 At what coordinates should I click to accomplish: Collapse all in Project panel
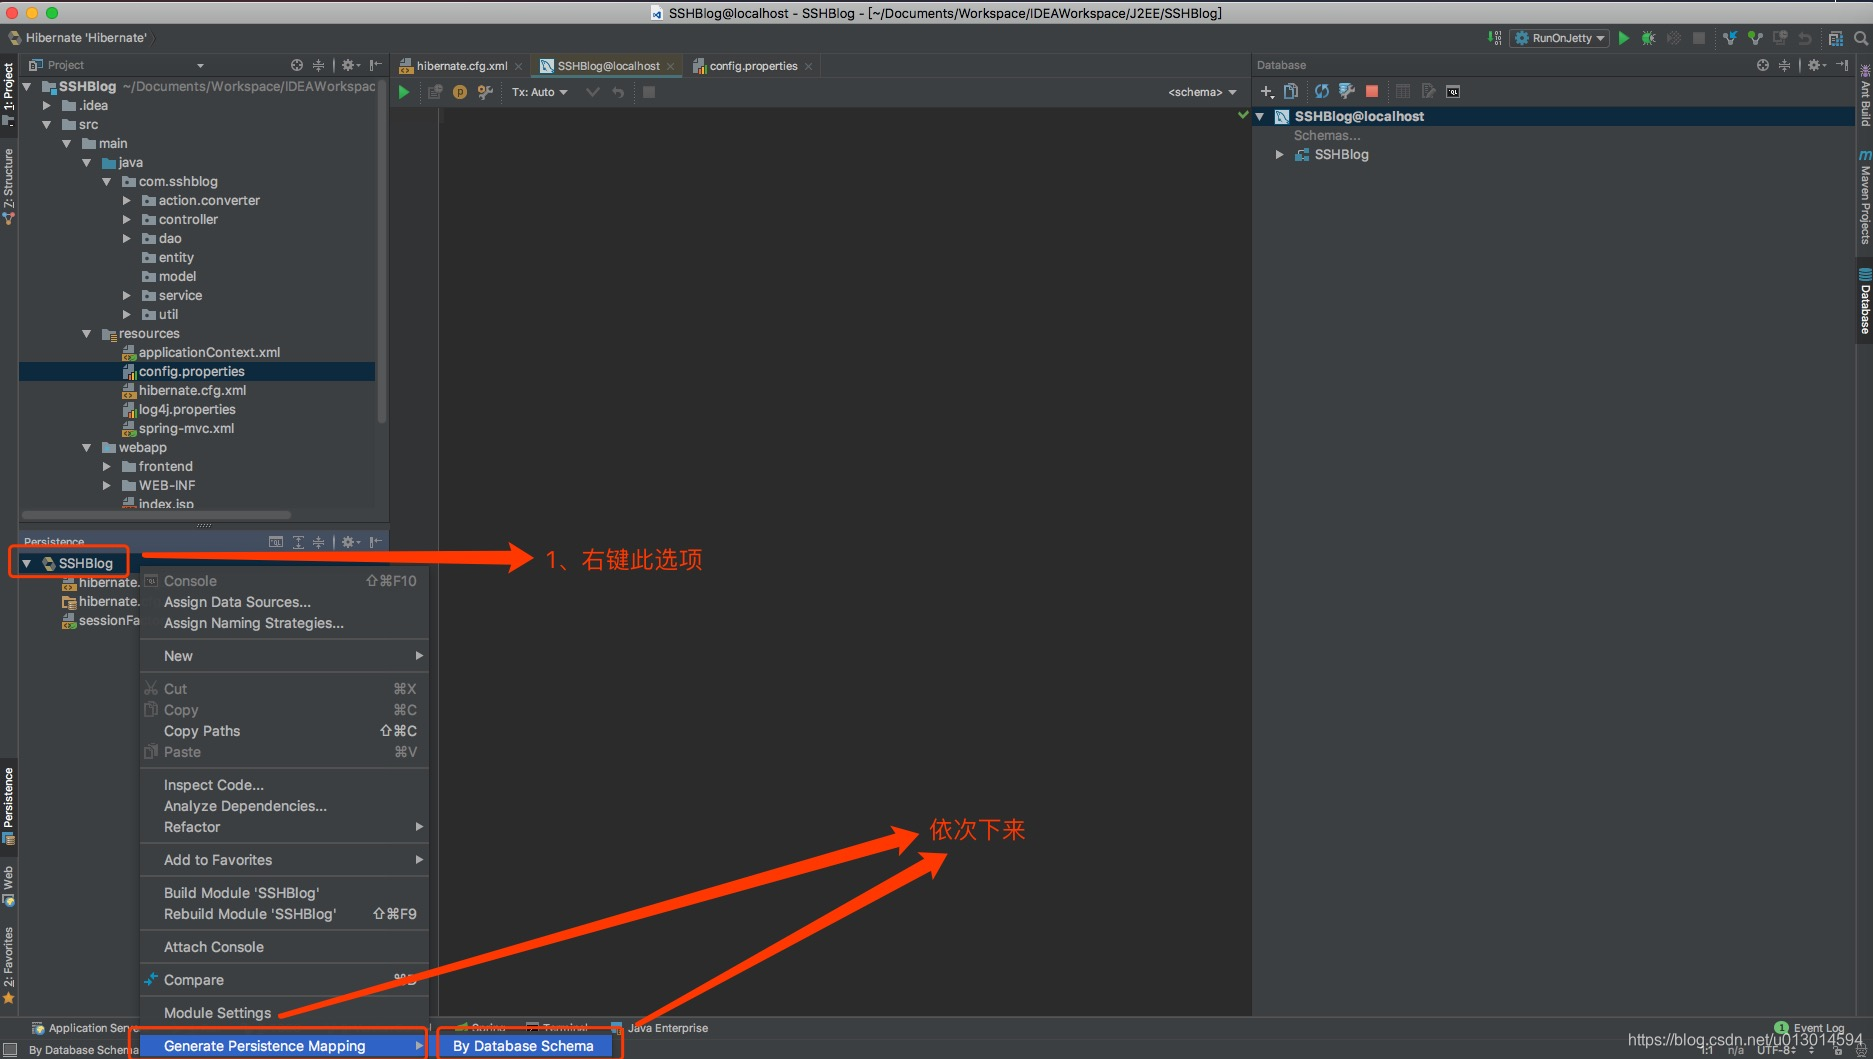319,65
